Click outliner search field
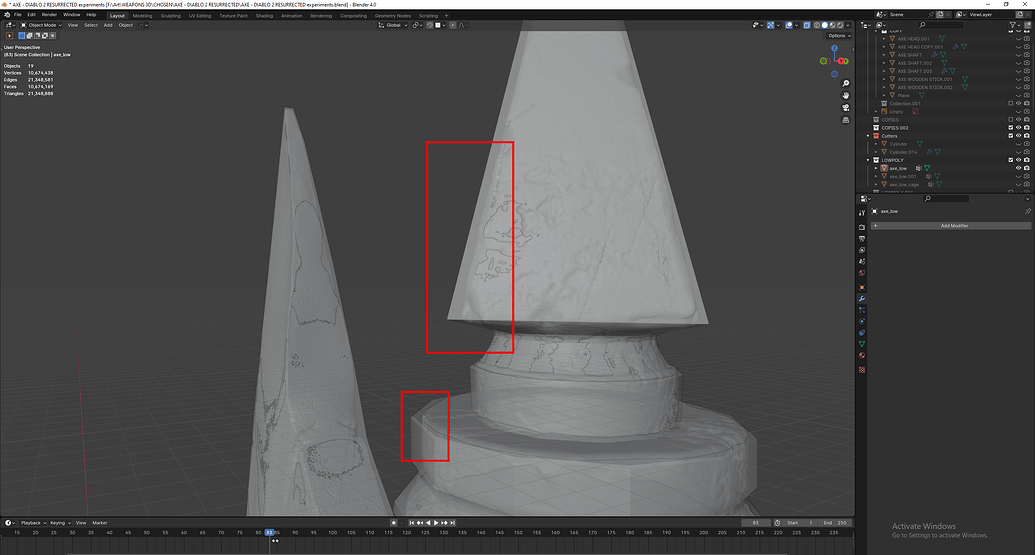 tap(941, 25)
